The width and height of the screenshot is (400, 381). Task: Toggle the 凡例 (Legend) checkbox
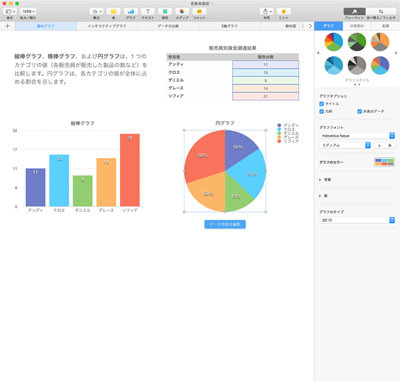[x=322, y=111]
